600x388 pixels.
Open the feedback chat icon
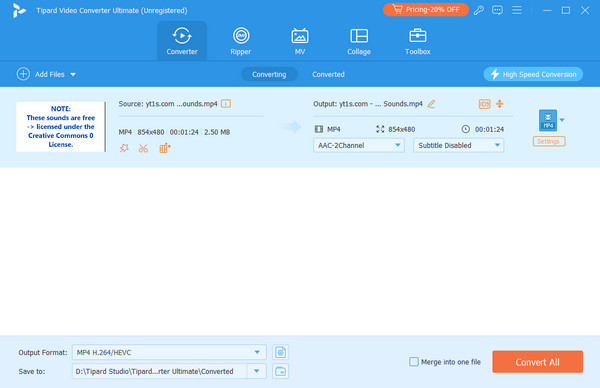[497, 10]
